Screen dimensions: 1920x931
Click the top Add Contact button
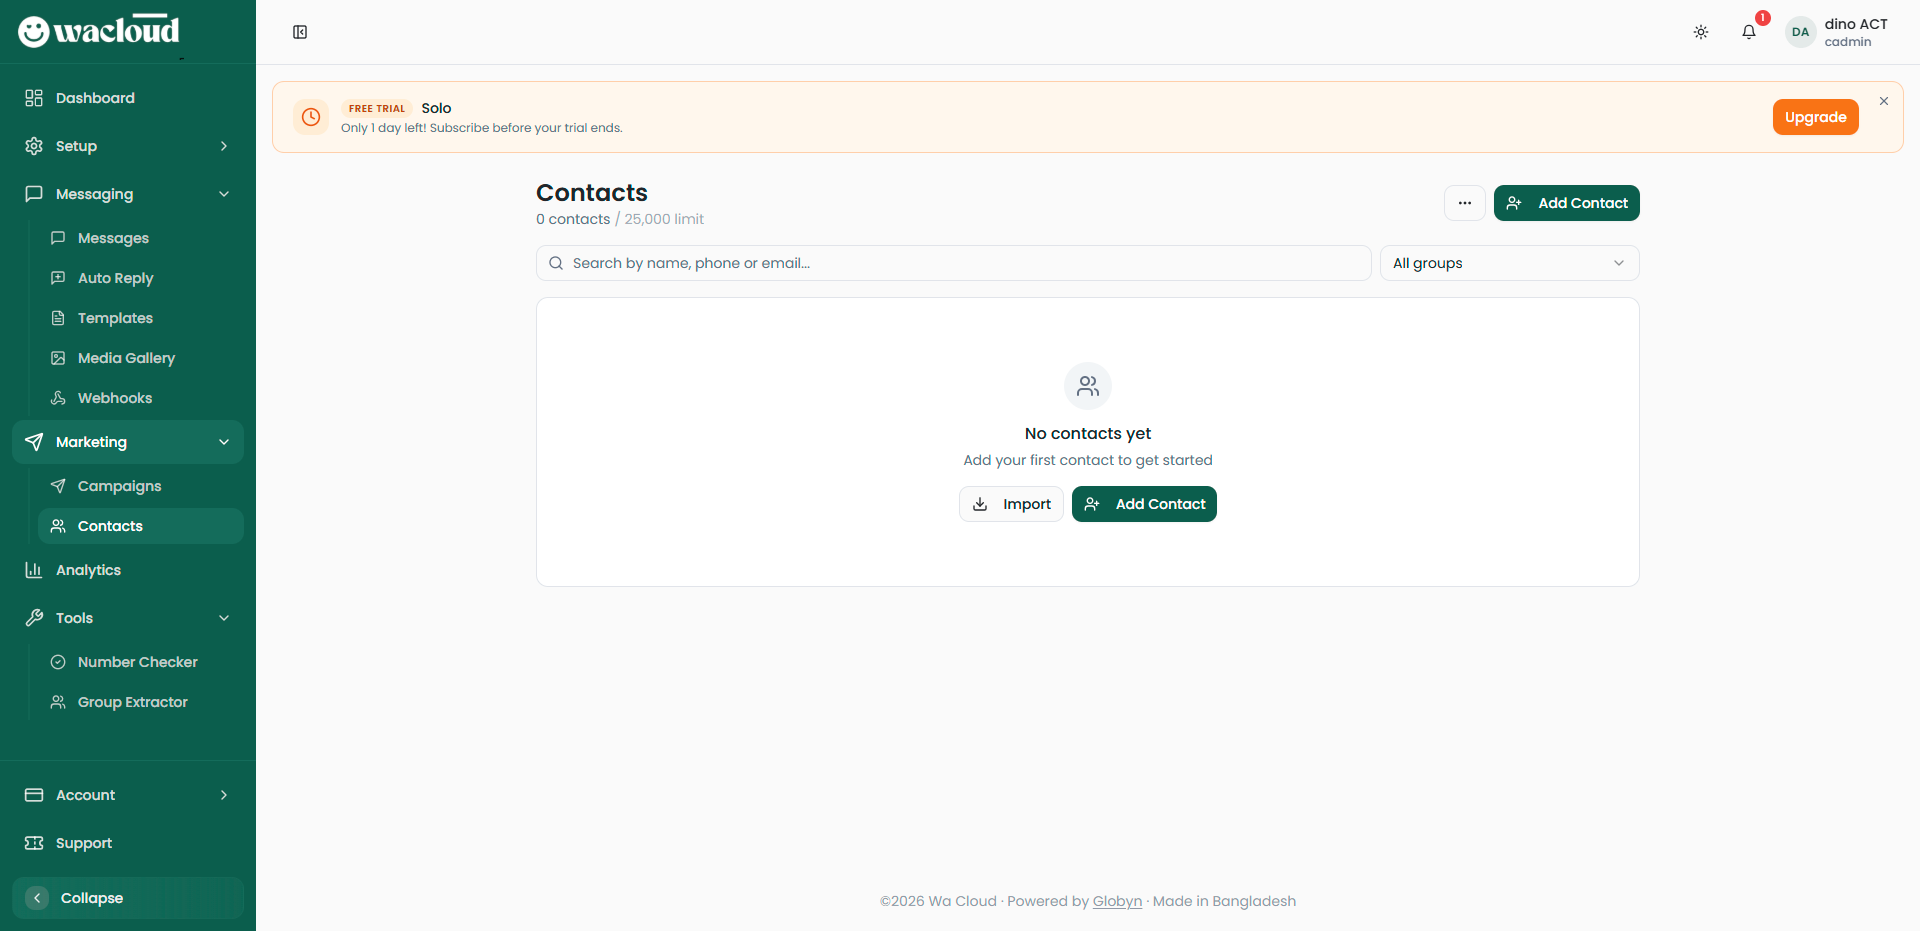click(x=1566, y=203)
